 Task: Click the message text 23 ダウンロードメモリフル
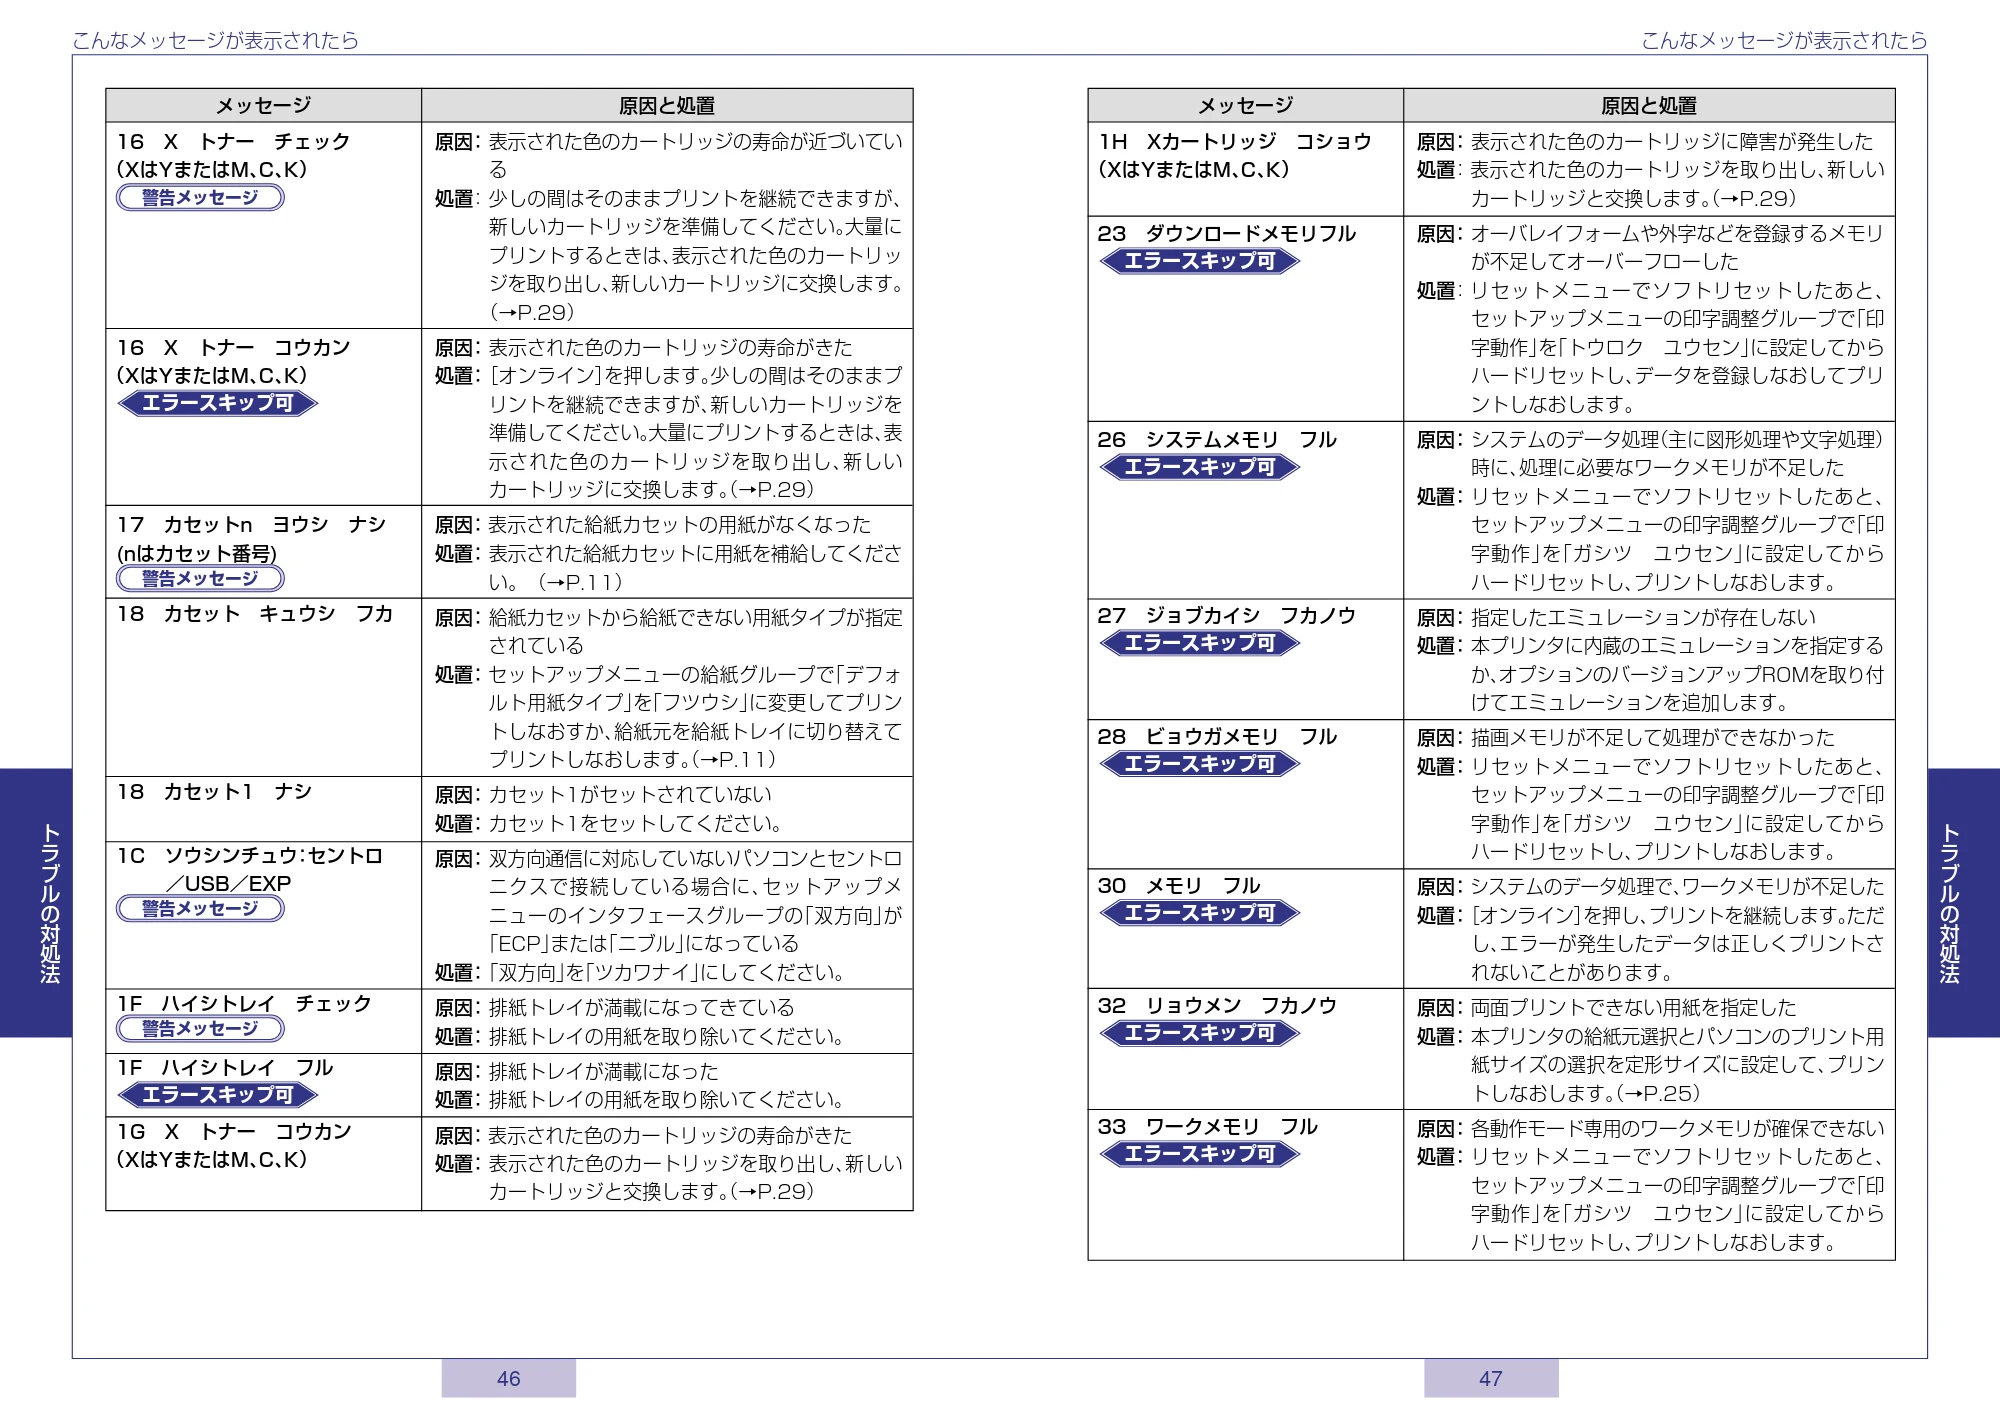pos(1227,233)
